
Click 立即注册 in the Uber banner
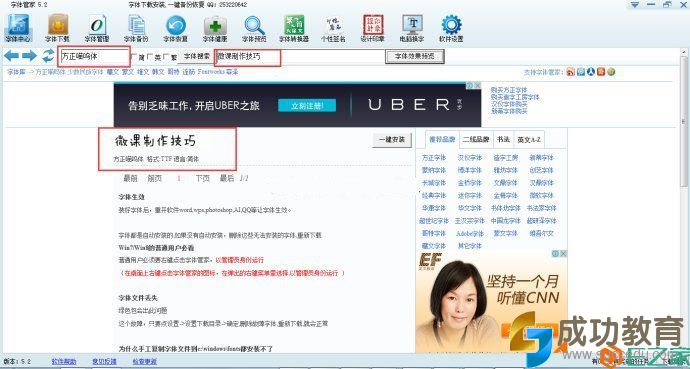pyautogui.click(x=307, y=106)
